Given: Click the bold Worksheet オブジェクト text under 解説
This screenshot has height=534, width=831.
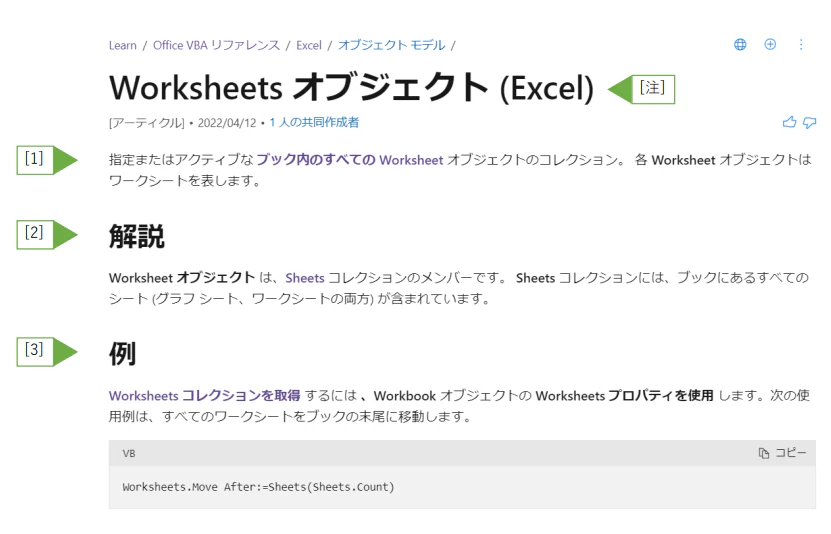Looking at the screenshot, I should pos(182,278).
